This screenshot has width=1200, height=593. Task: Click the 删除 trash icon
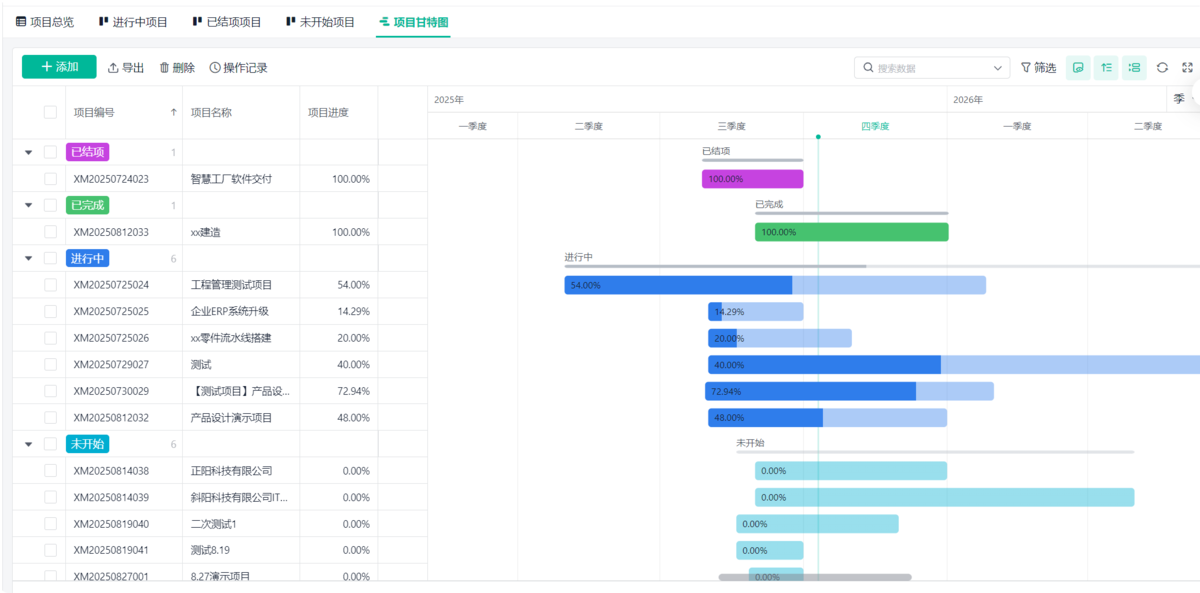click(165, 68)
